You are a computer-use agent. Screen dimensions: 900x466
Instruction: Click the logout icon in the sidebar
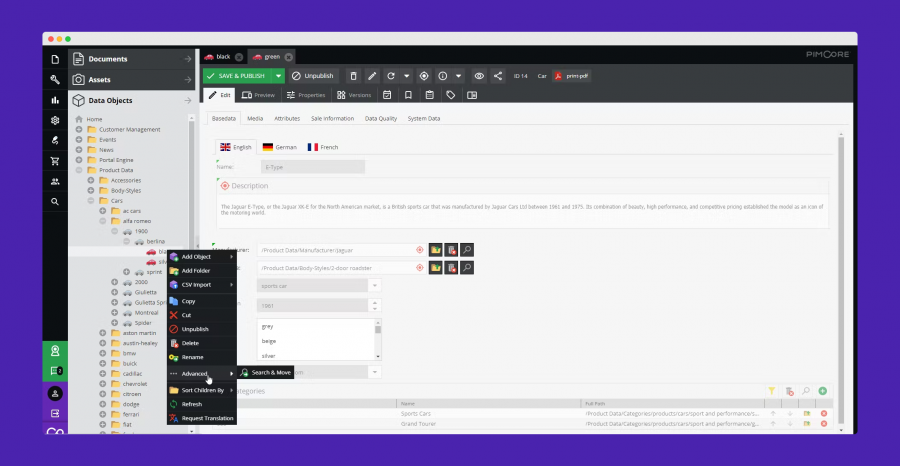coord(55,413)
